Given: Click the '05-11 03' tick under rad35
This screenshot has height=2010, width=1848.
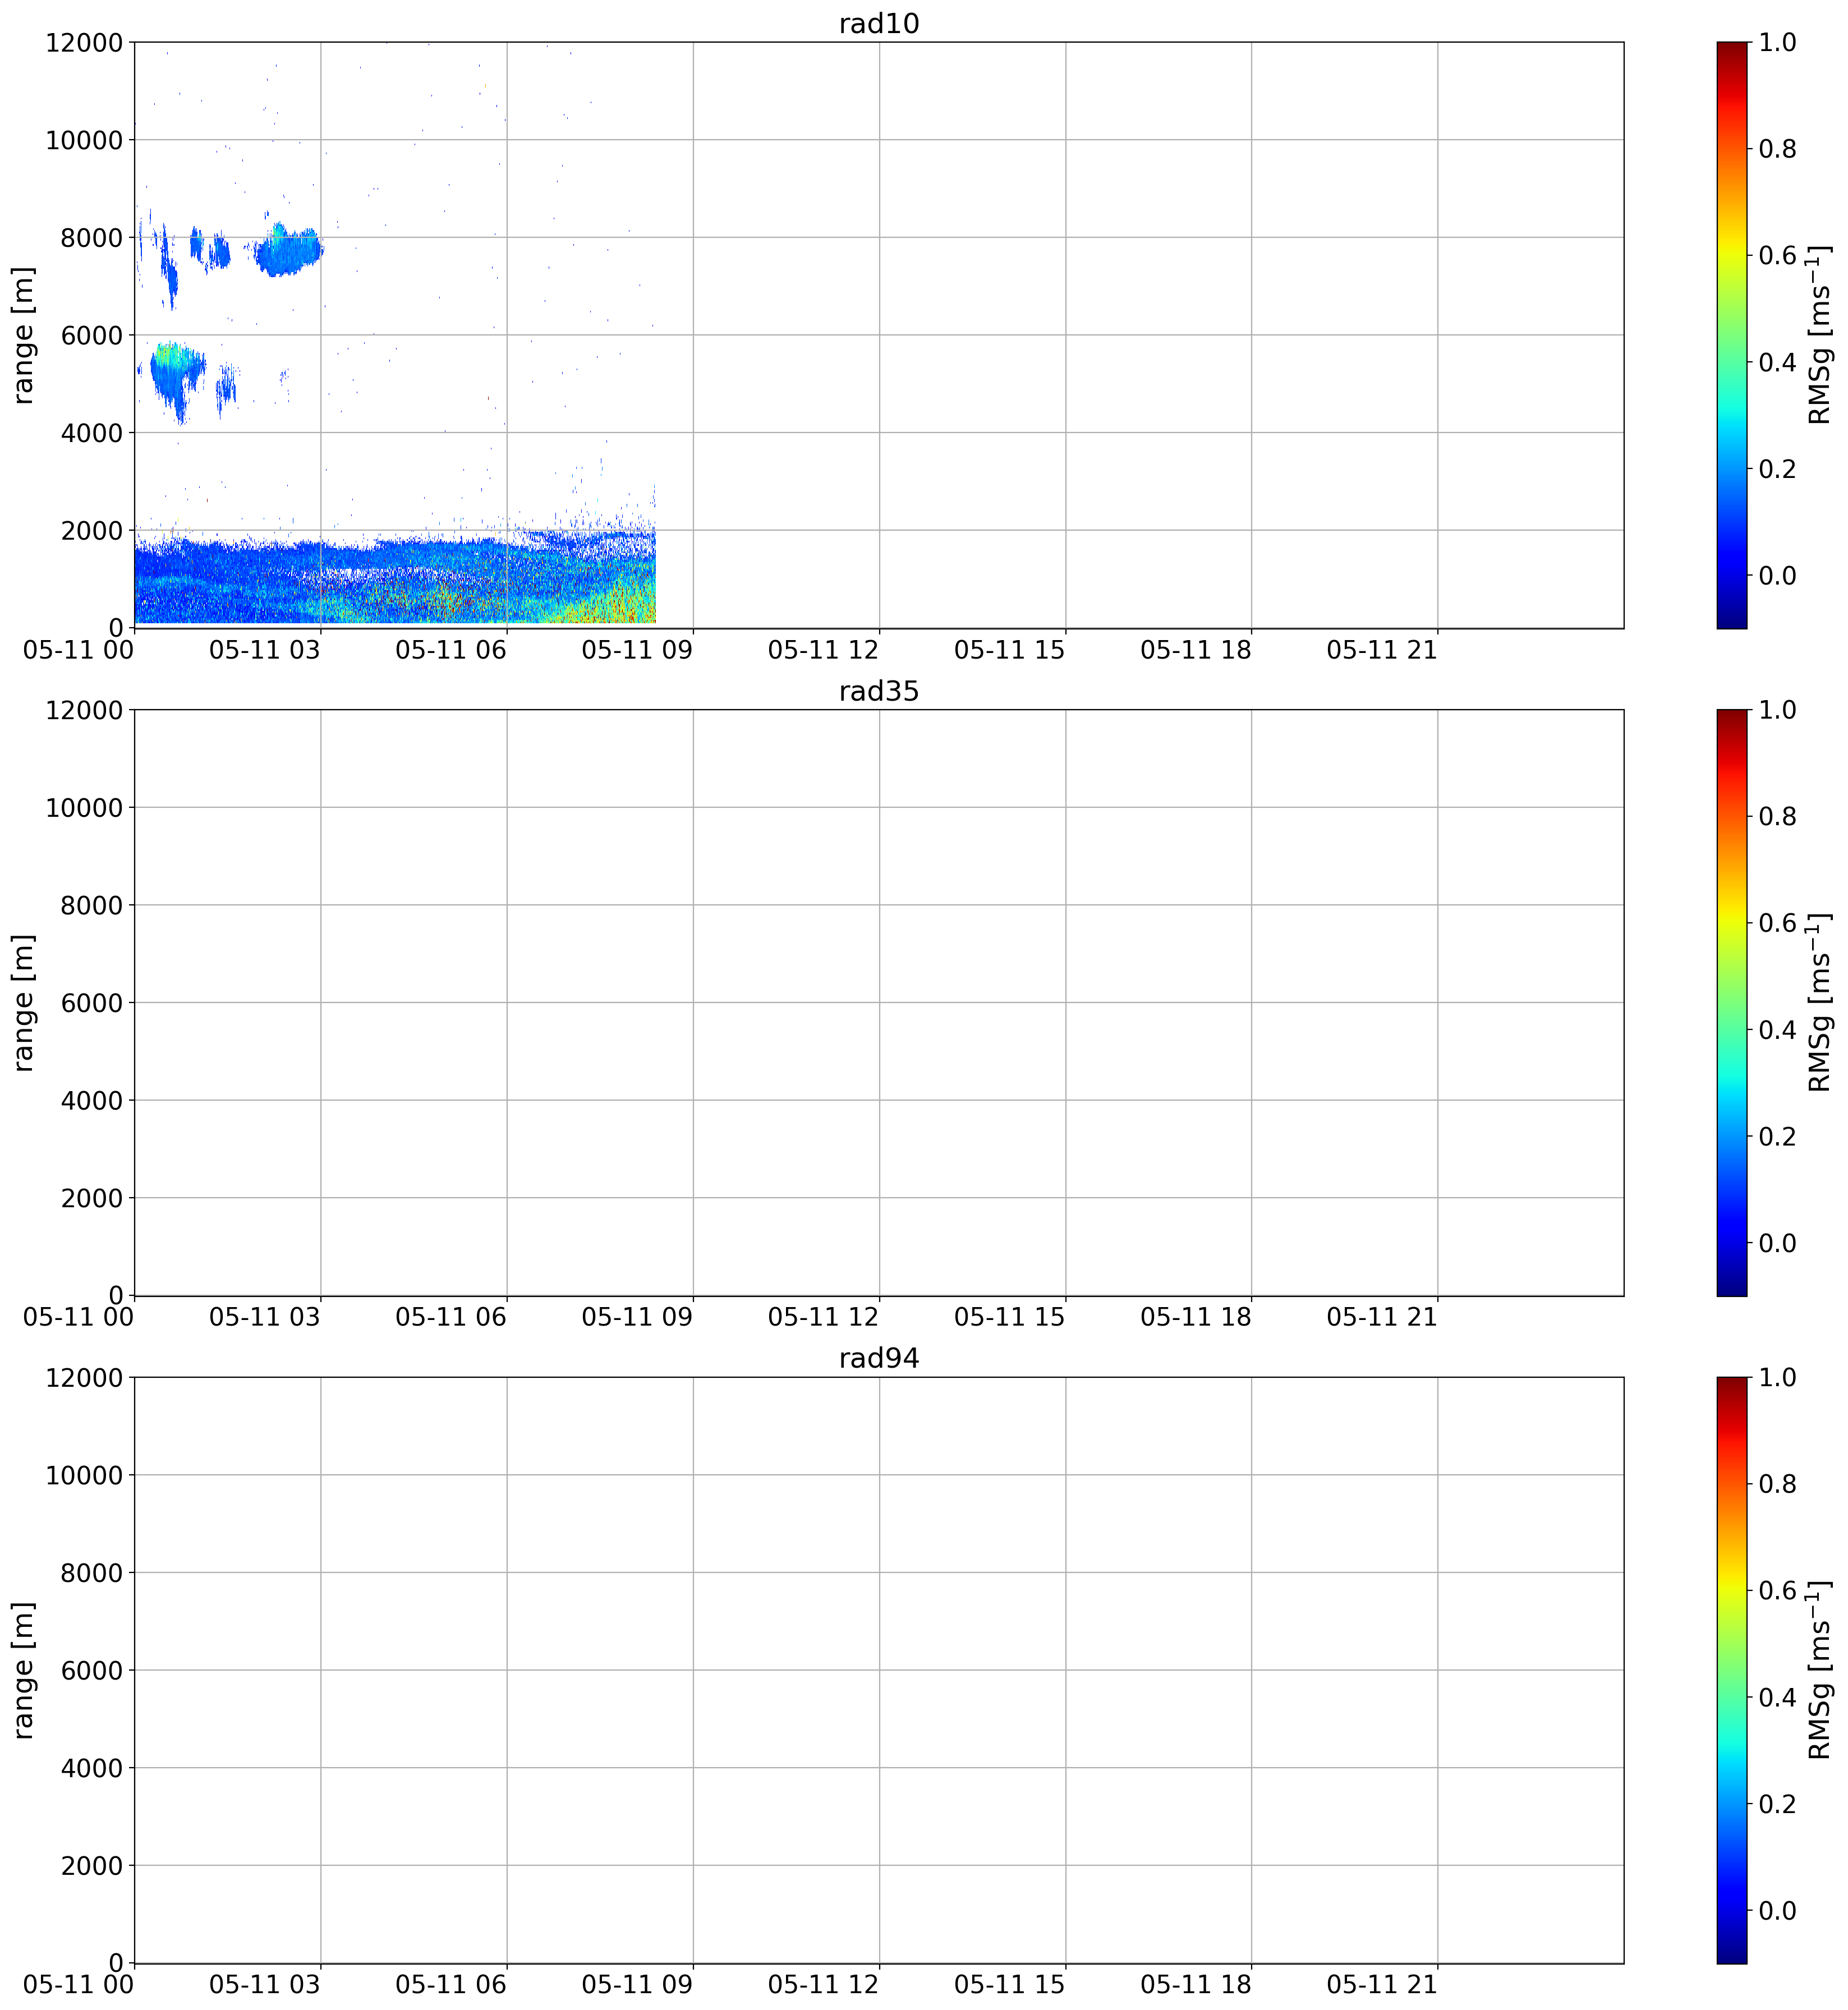Looking at the screenshot, I should (x=265, y=1318).
